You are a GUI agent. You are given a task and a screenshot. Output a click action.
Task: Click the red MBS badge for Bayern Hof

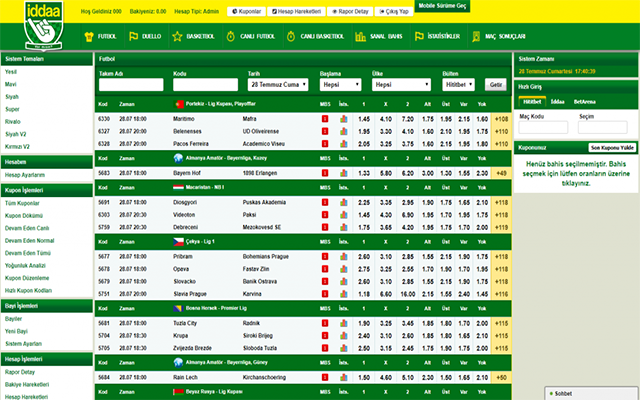tap(324, 172)
